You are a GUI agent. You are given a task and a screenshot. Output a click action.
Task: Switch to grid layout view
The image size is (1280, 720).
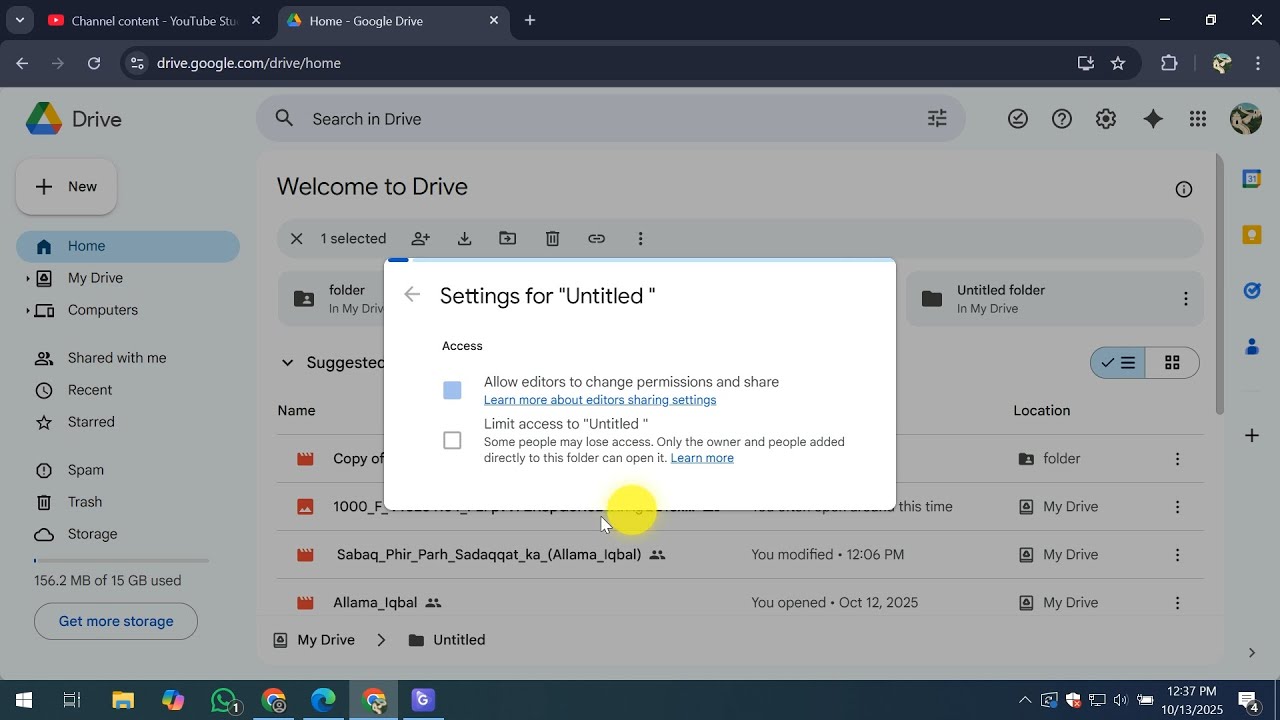coord(1172,363)
